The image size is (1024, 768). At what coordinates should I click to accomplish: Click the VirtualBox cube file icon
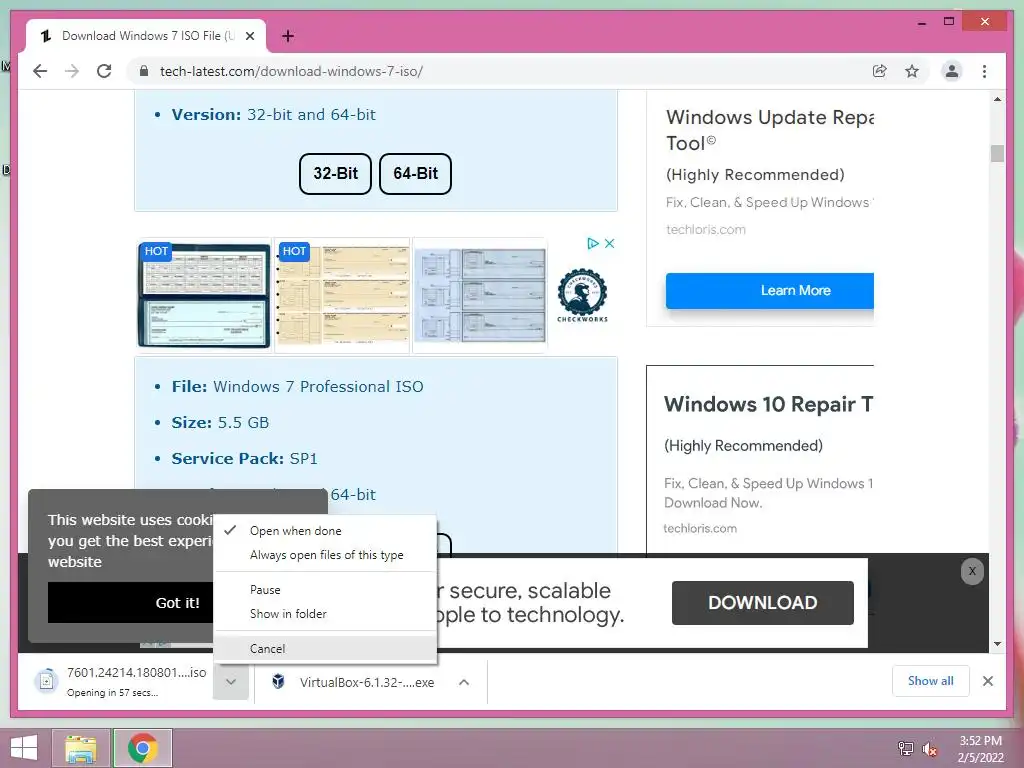tap(278, 682)
